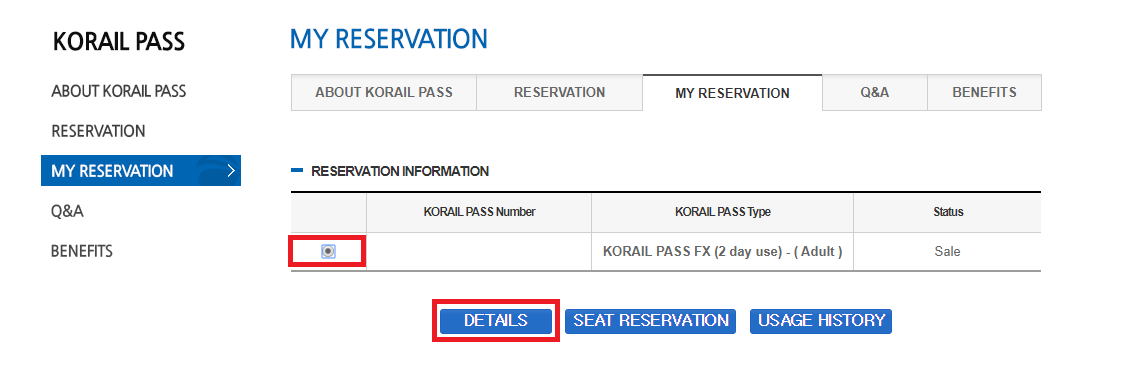This screenshot has height=365, width=1140.
Task: Click the KORAIL PASS sidebar heading
Action: click(119, 42)
